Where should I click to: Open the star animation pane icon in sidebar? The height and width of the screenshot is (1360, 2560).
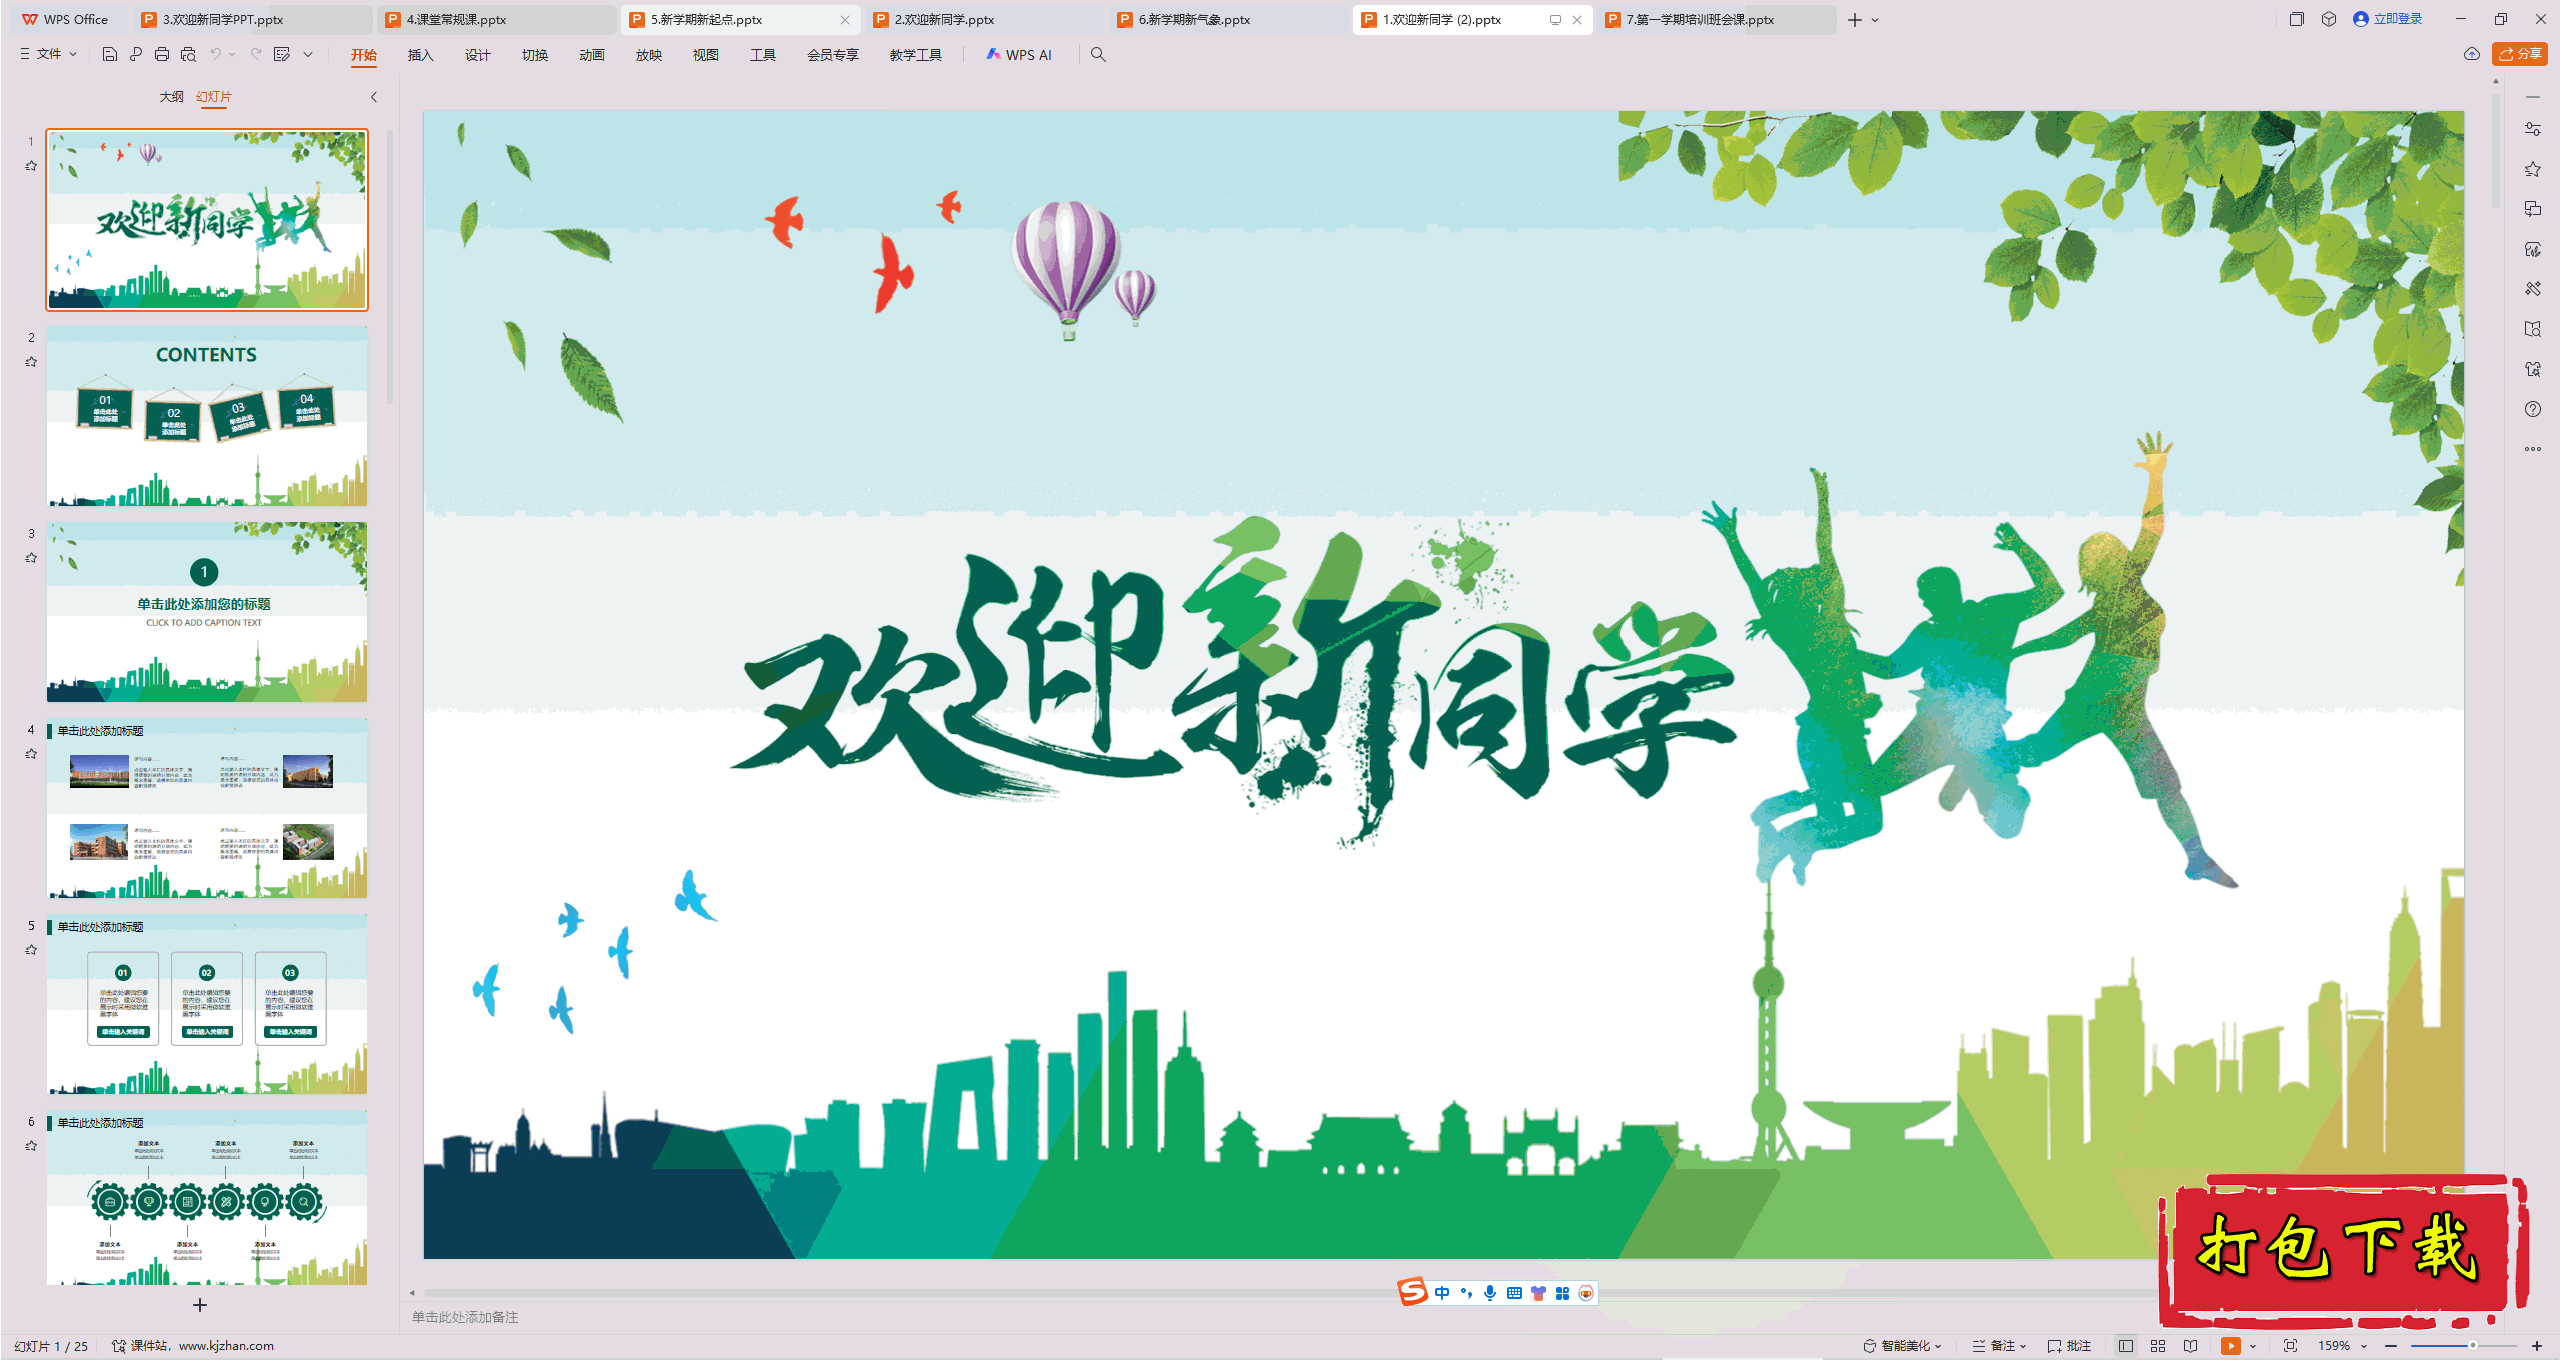click(x=2533, y=169)
